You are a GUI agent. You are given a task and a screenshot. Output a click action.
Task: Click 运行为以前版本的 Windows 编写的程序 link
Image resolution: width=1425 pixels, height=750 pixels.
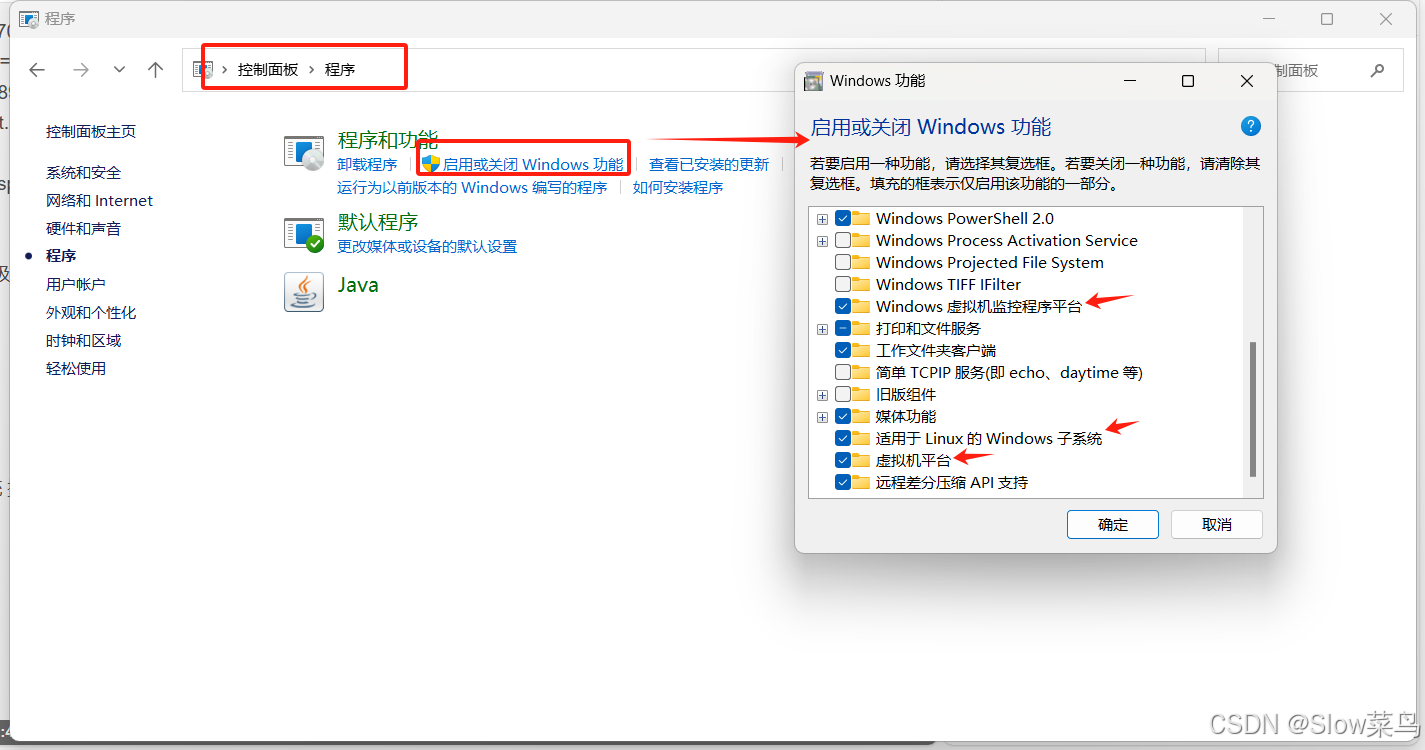pos(472,187)
